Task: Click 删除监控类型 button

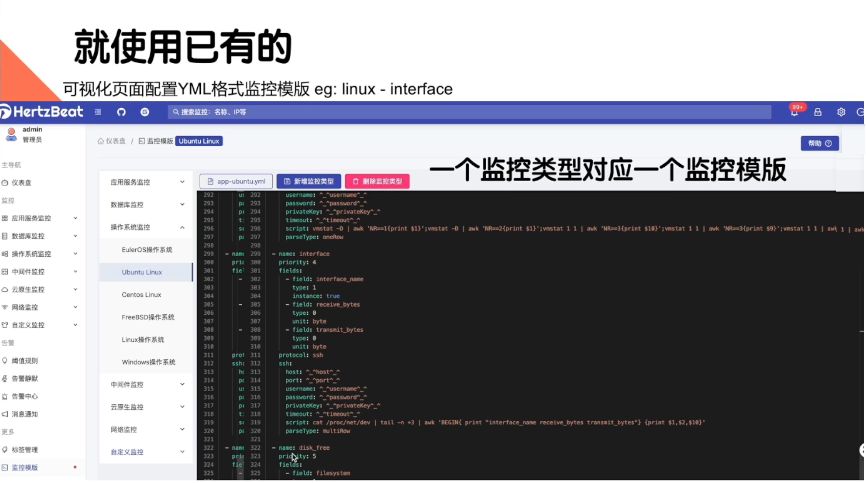Action: click(377, 181)
